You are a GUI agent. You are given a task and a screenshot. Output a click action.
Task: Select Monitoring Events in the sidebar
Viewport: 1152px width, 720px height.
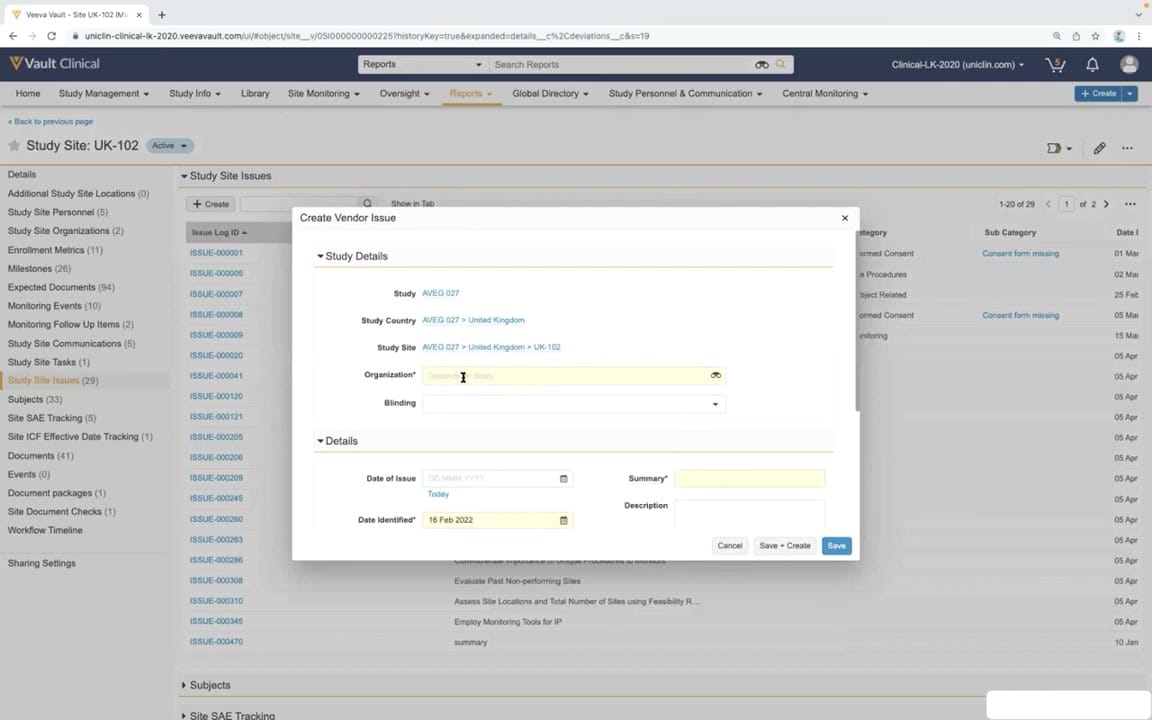click(x=54, y=306)
